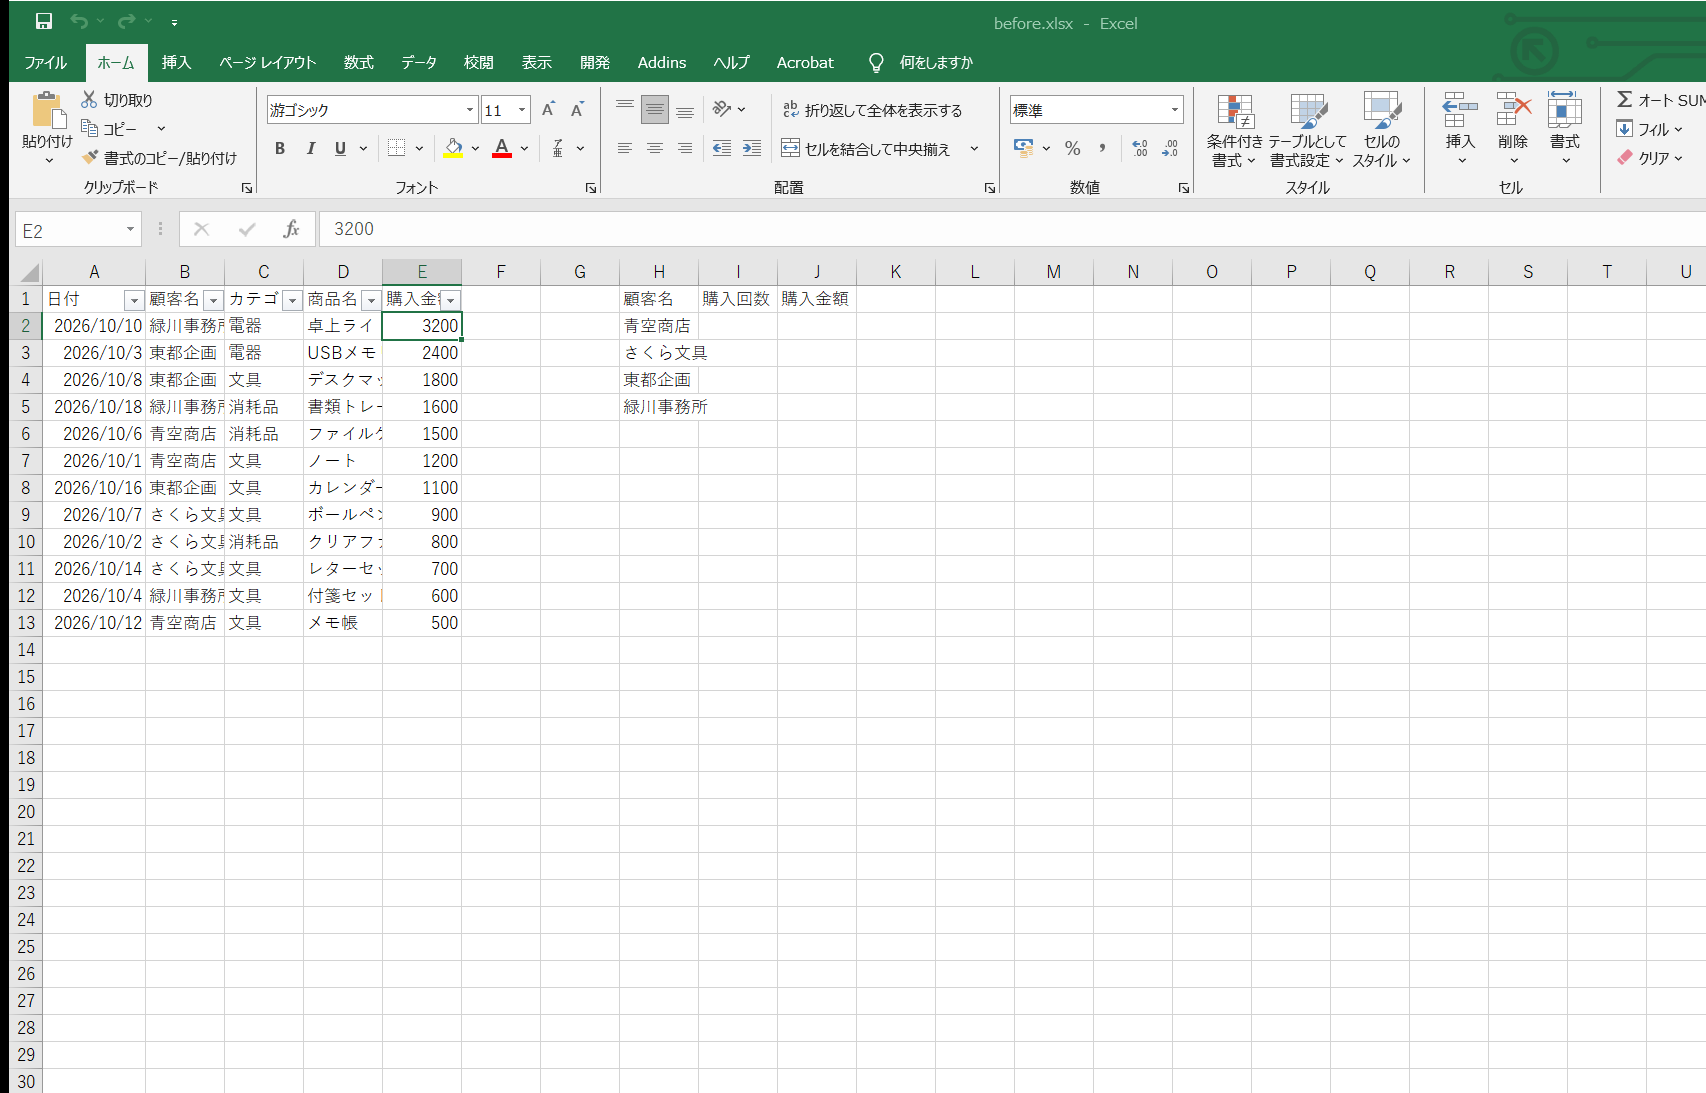1706x1093 pixels.
Task: Toggle Italic formatting
Action: [311, 148]
